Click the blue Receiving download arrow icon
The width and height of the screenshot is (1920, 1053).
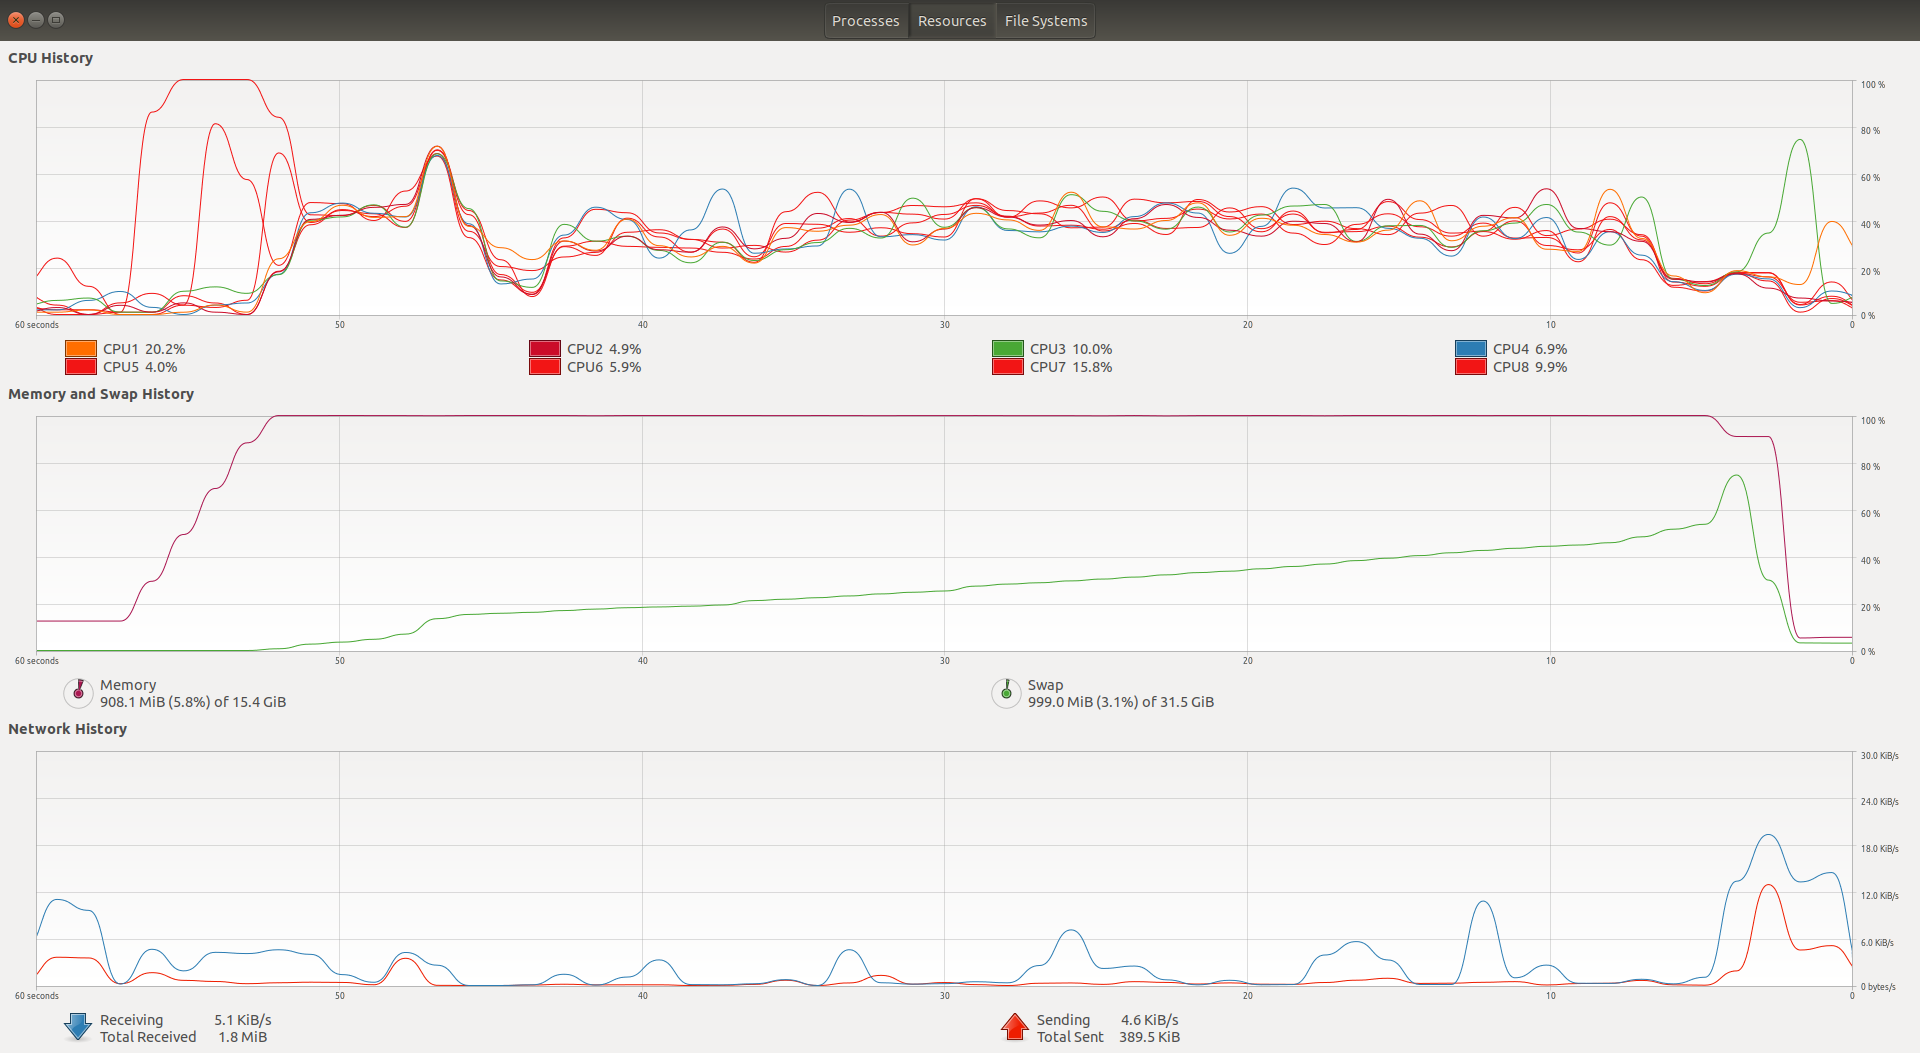(x=77, y=1027)
